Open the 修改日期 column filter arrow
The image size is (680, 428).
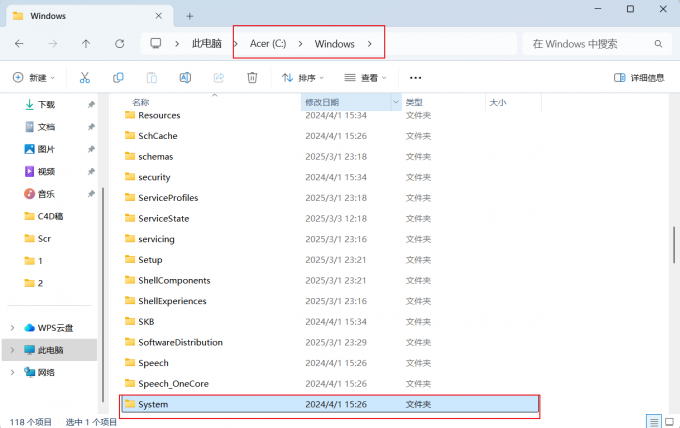pyautogui.click(x=396, y=102)
